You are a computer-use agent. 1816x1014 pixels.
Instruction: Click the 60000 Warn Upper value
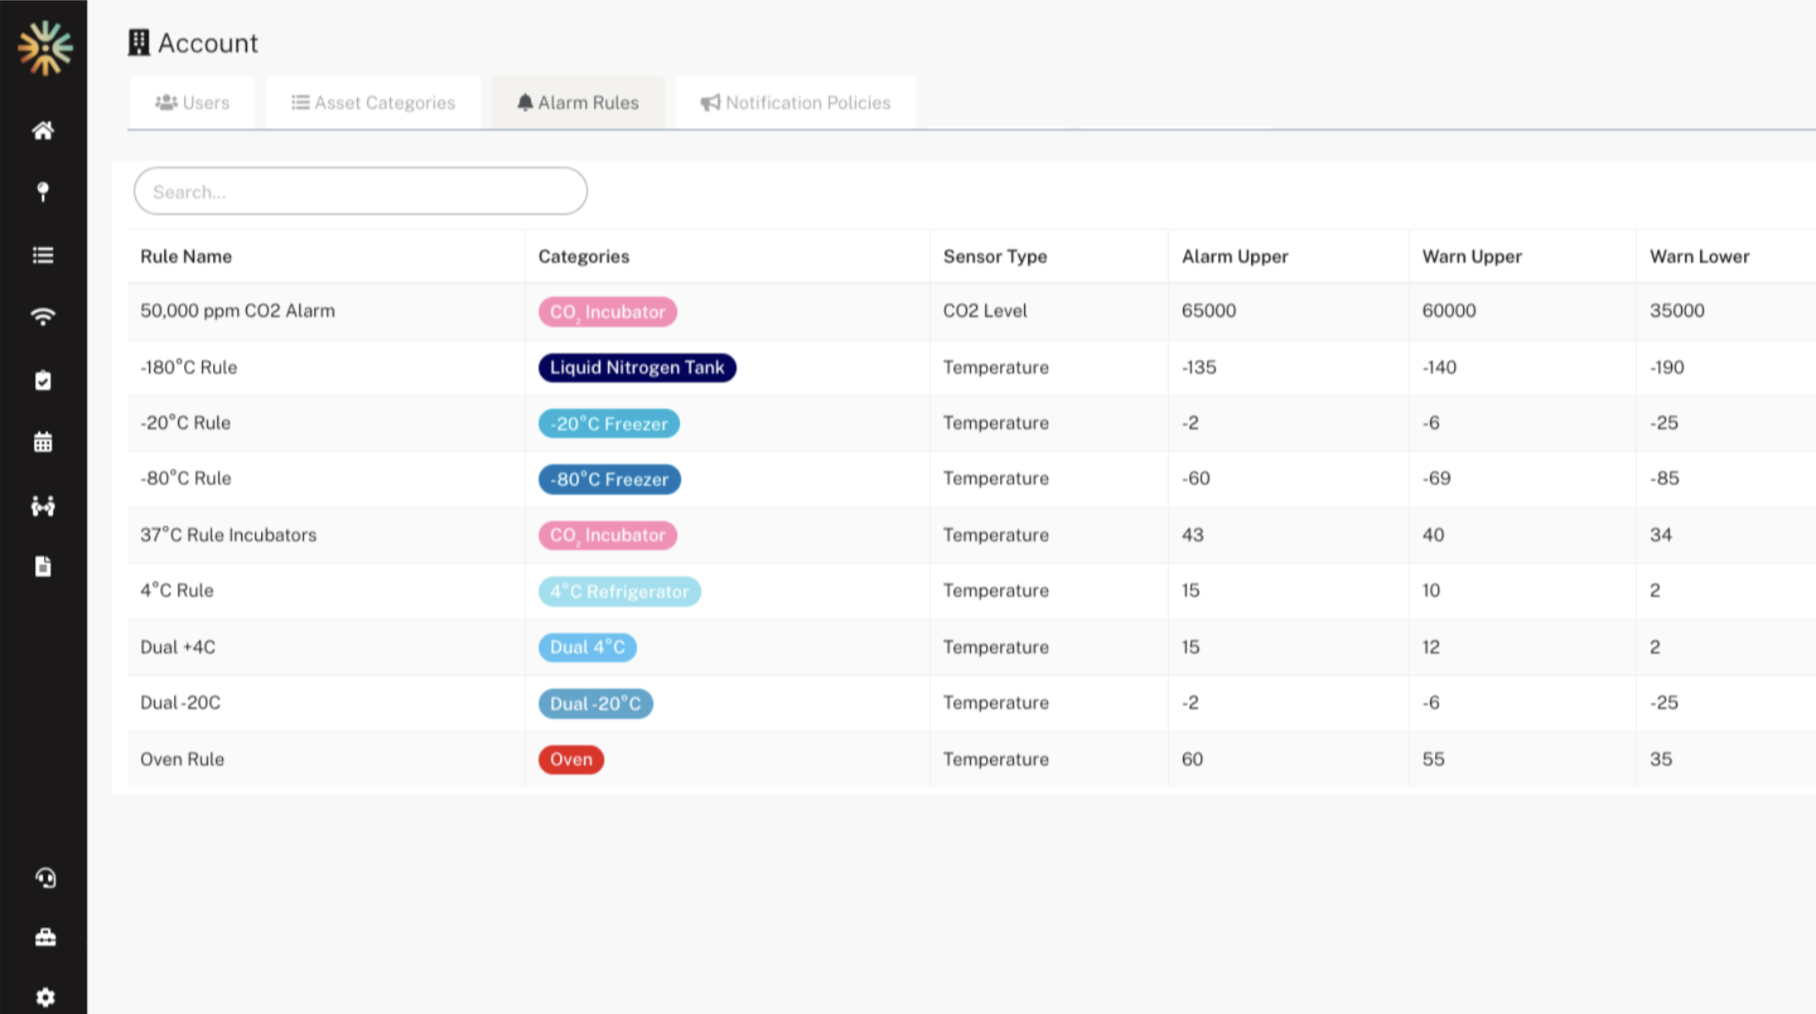[x=1449, y=311]
